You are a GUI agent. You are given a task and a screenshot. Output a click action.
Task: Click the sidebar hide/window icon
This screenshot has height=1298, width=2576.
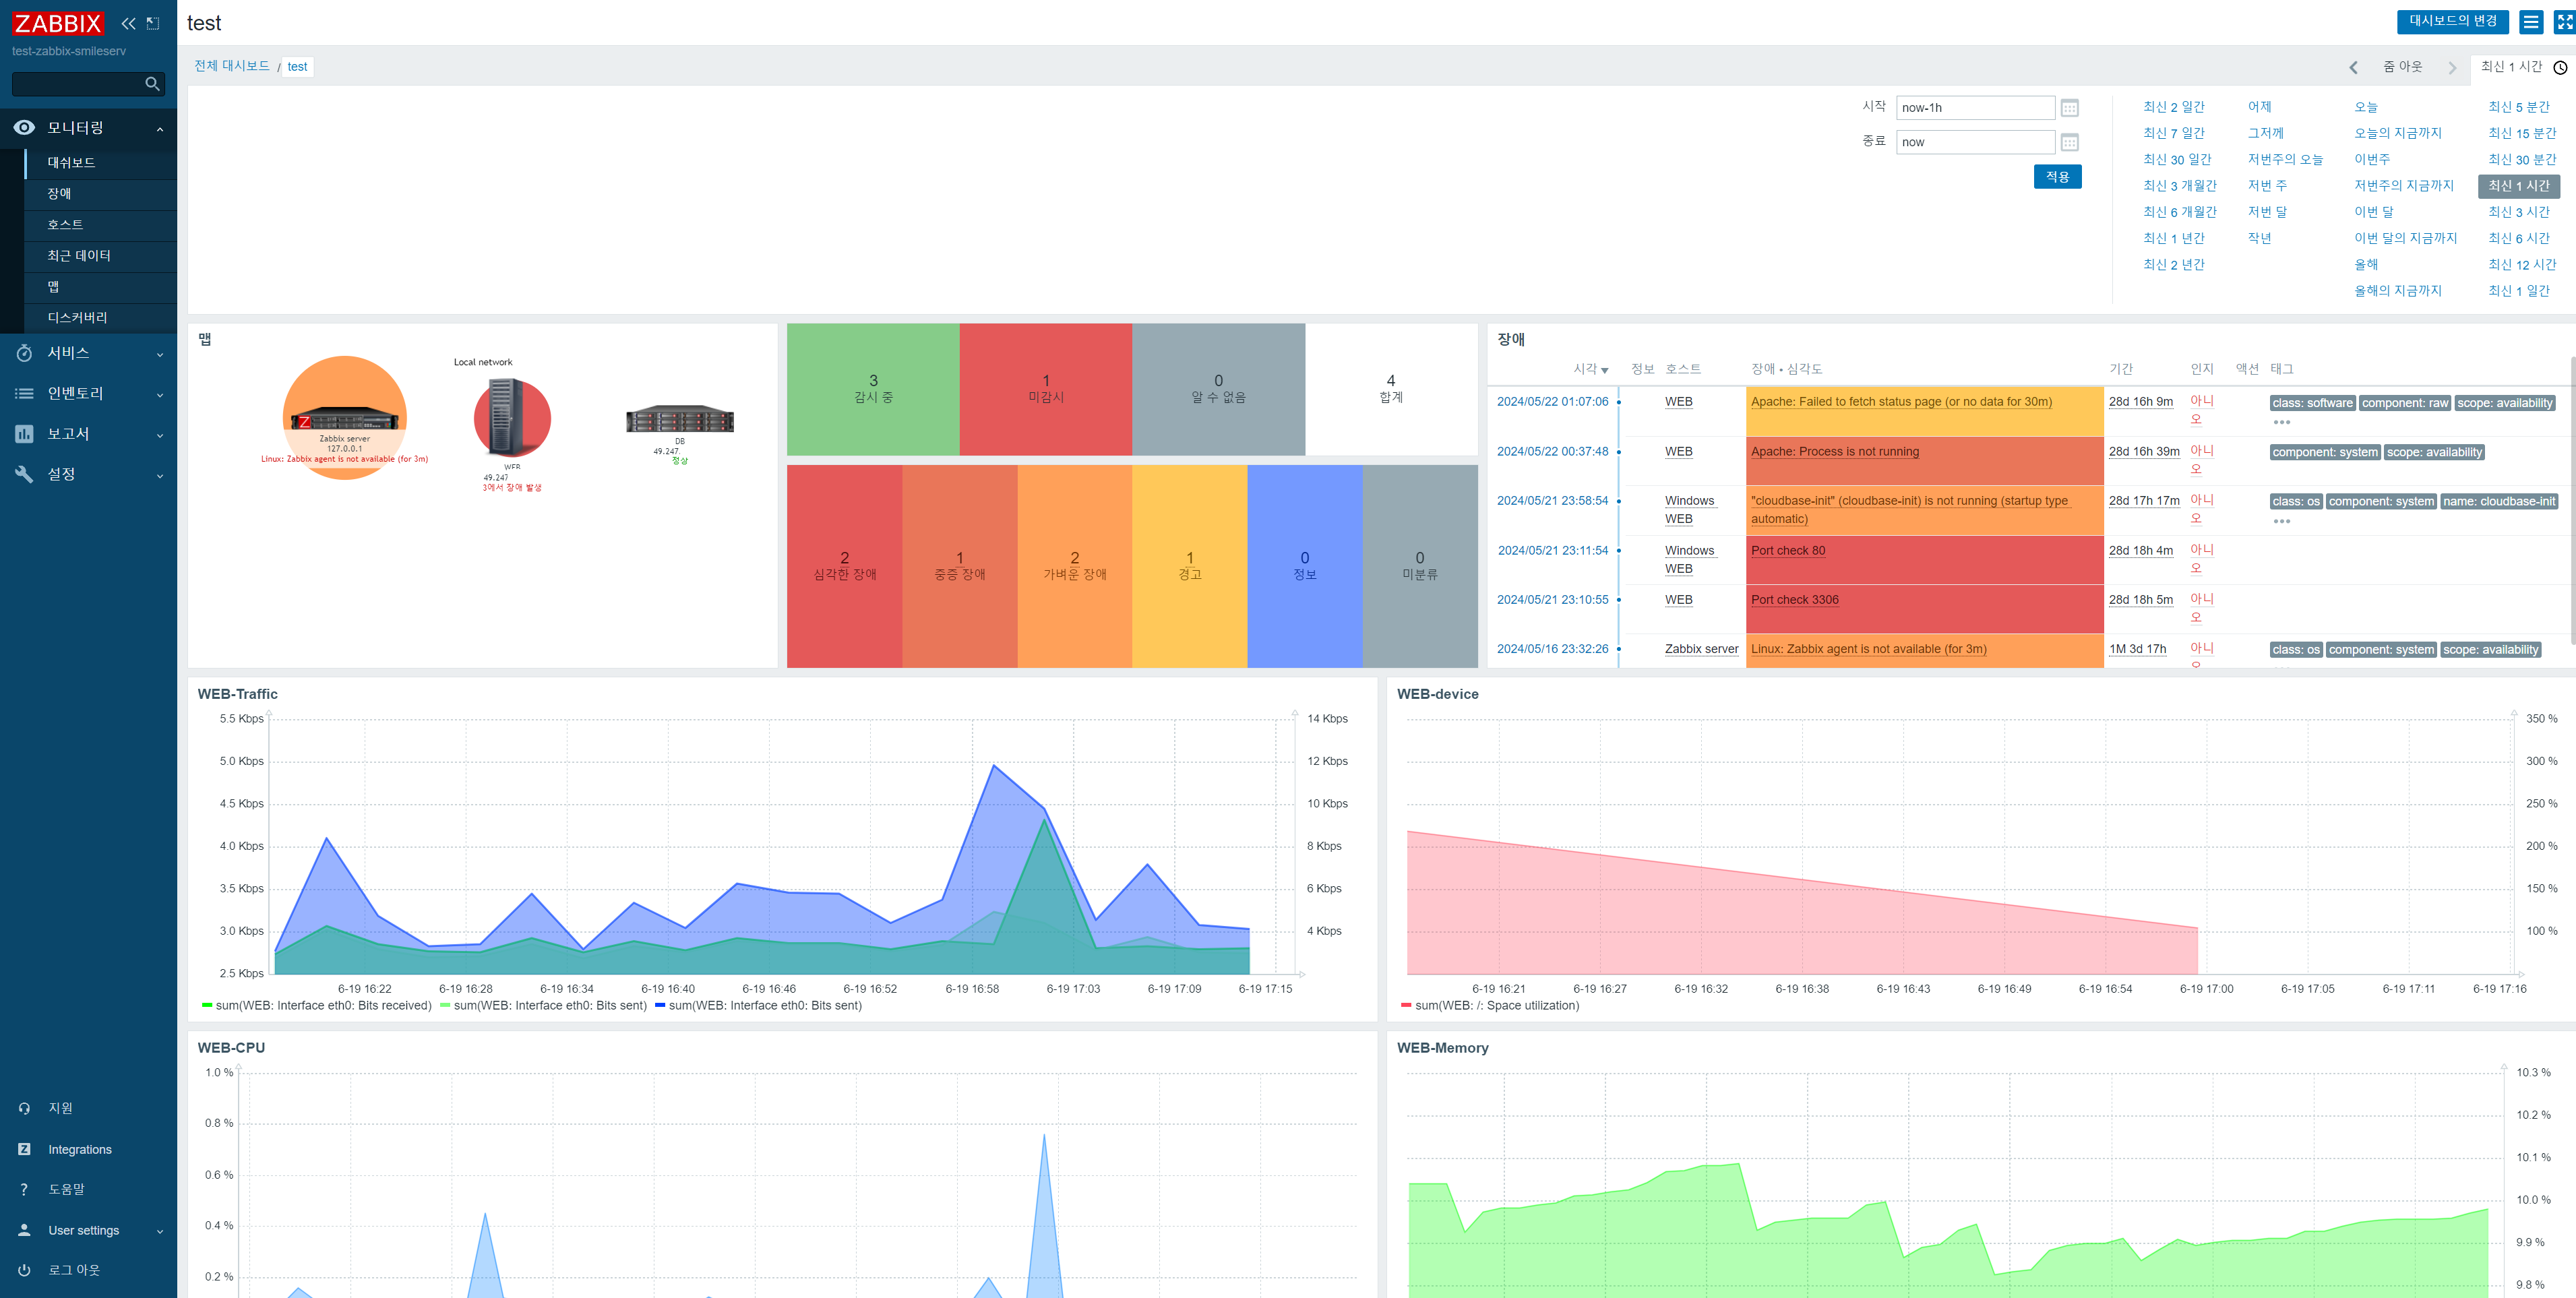[153, 23]
